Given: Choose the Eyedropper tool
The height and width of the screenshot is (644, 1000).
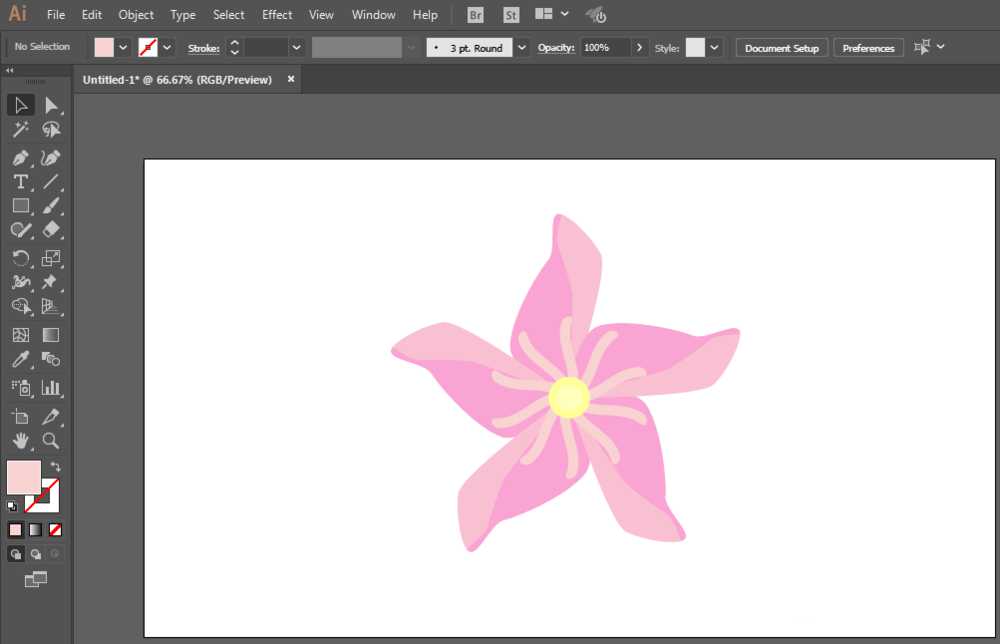Looking at the screenshot, I should (20, 360).
